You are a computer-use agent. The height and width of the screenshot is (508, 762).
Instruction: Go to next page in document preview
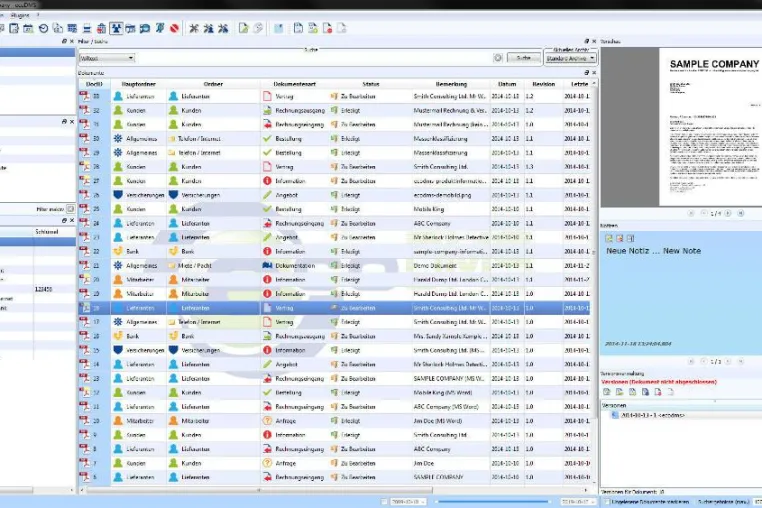(x=728, y=213)
